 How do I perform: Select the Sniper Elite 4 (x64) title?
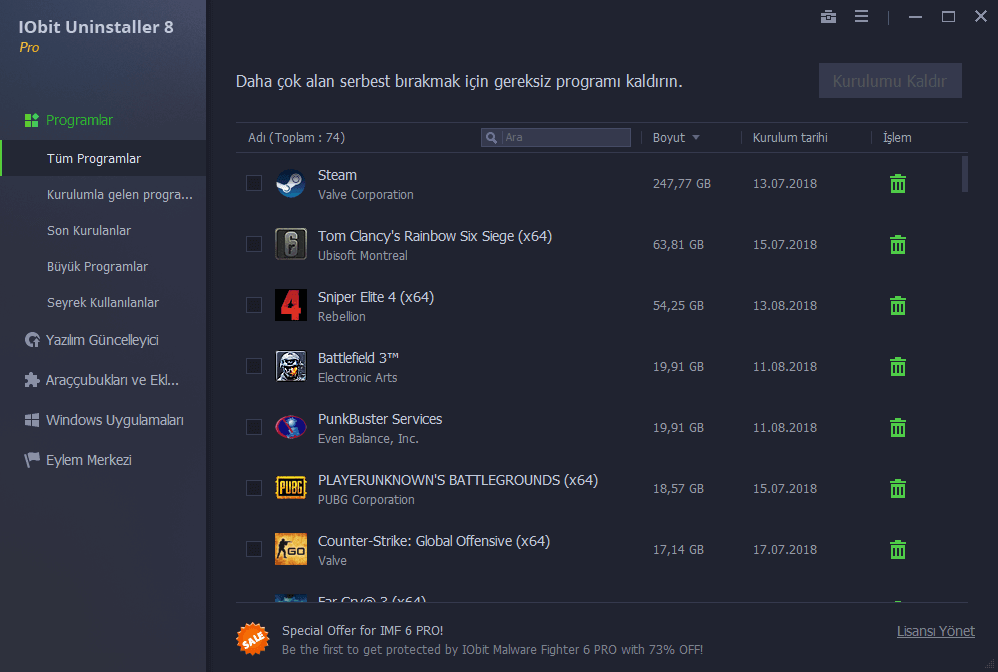tap(376, 297)
